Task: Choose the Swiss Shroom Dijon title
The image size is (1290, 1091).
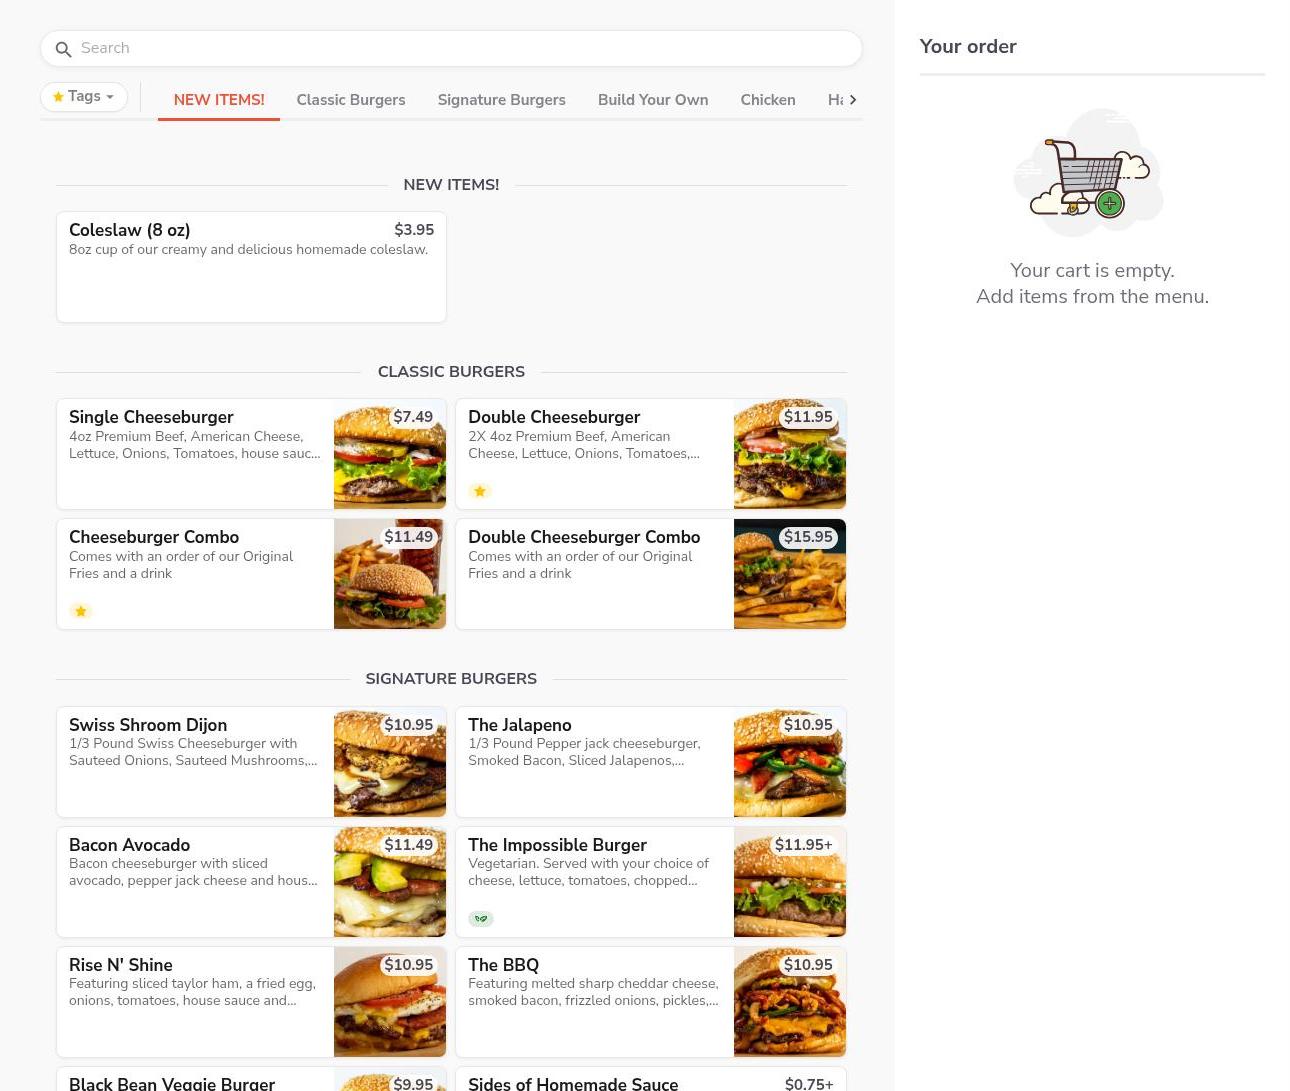Action: coord(148,725)
